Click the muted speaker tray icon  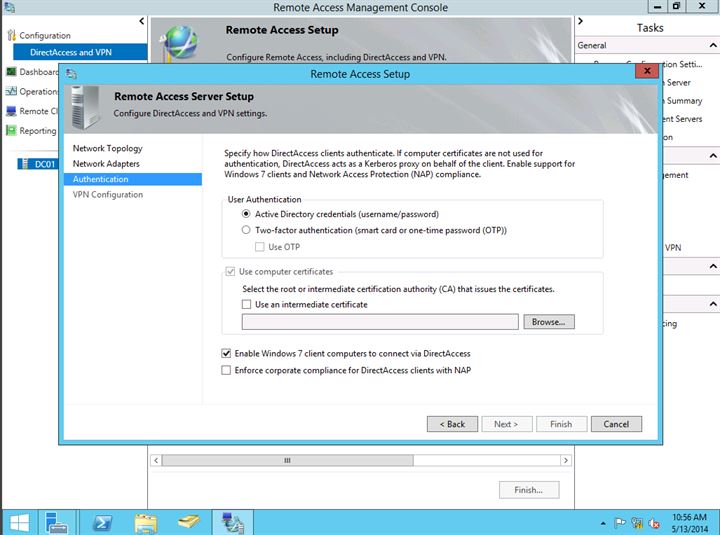coord(654,523)
